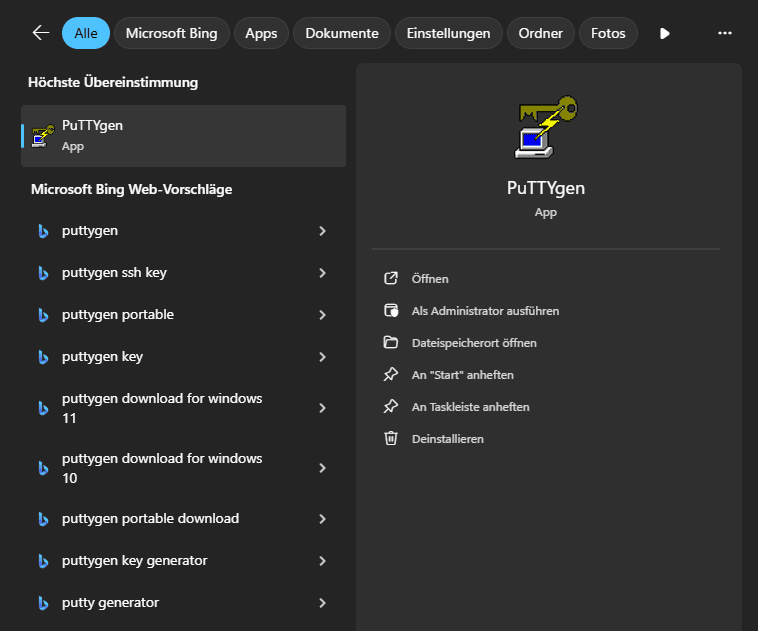Click the PuTTYgen title in the preview pane
Image resolution: width=758 pixels, height=631 pixels.
coord(546,188)
